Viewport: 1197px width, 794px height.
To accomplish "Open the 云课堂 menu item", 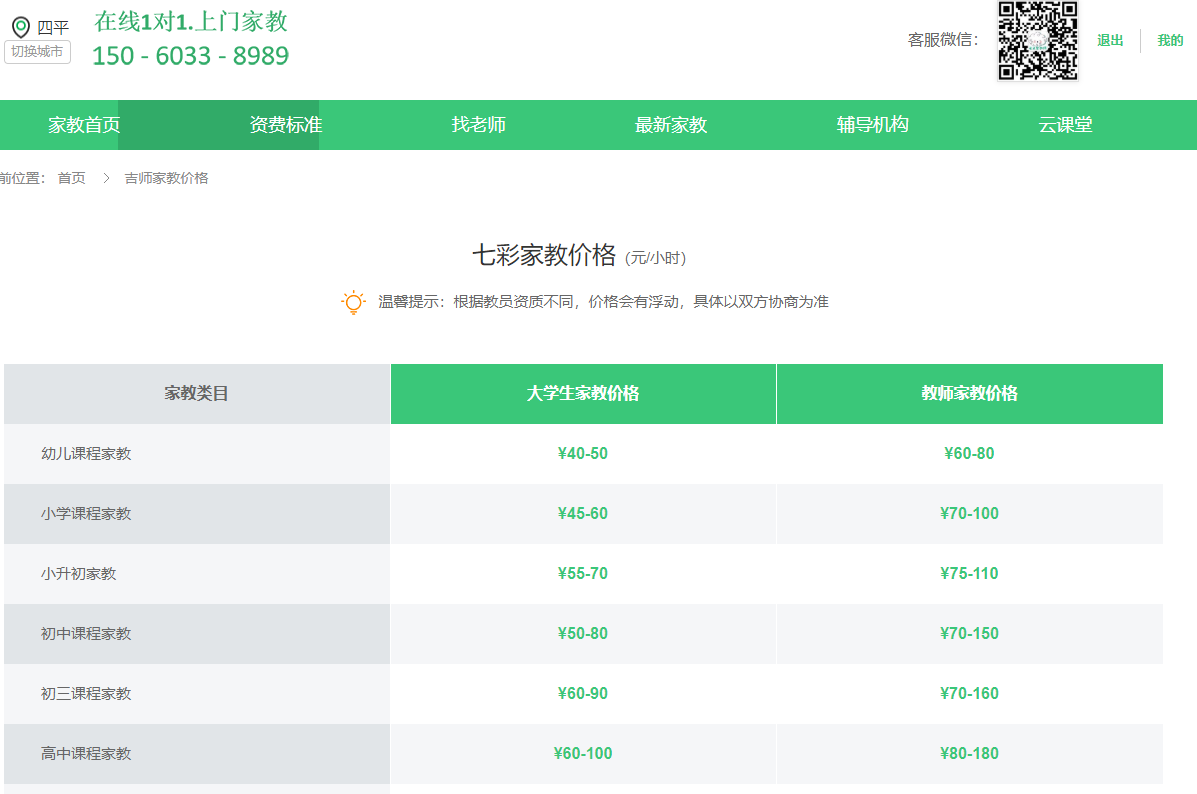I will 1065,124.
